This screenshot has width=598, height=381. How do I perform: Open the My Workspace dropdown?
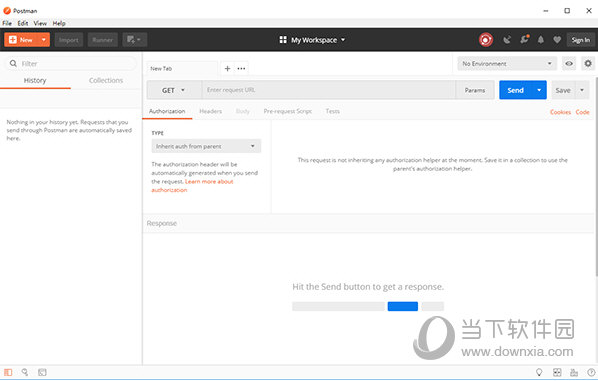click(x=312, y=40)
